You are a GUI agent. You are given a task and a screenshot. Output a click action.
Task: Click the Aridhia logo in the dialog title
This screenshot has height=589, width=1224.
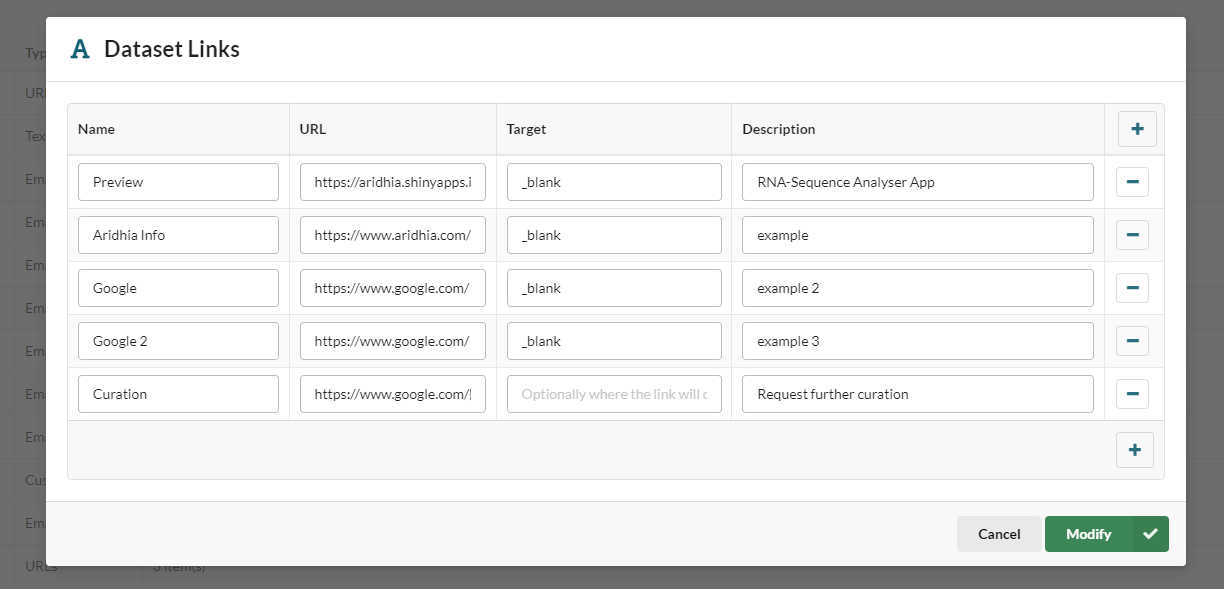pos(80,49)
